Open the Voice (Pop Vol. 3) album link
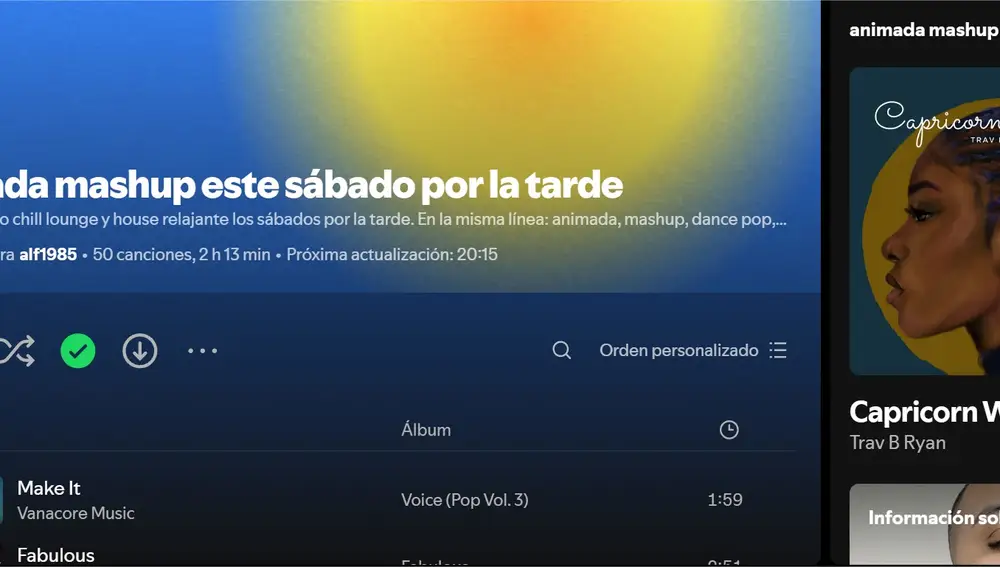The image size is (1000, 567). pyautogui.click(x=465, y=499)
